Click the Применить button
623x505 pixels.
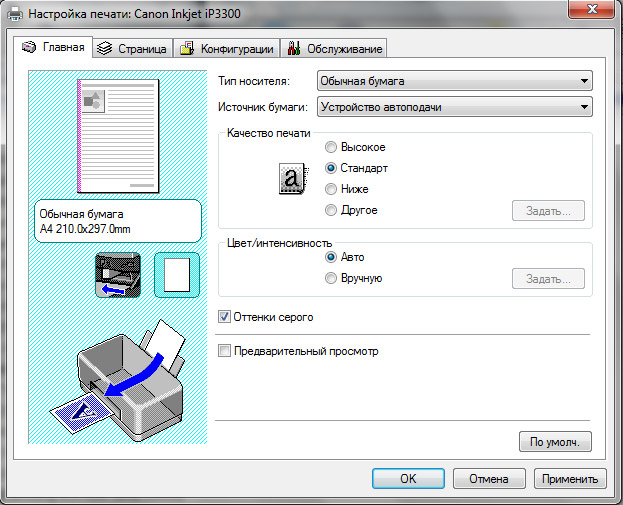click(x=570, y=478)
